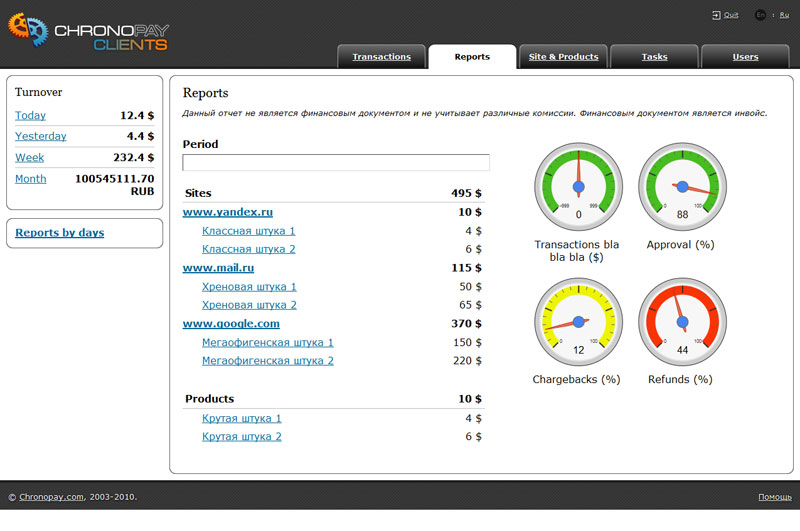Click the ChronoPay gear logo icon

pos(28,32)
